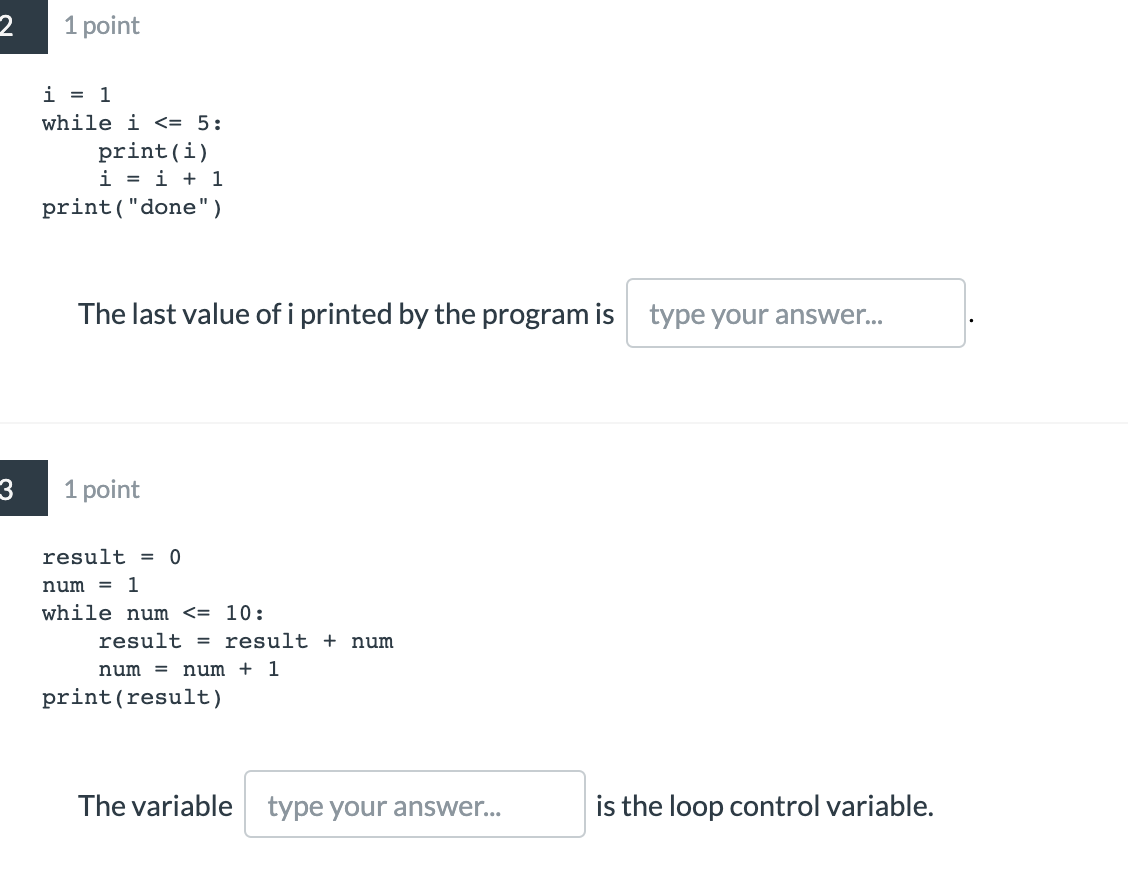Click the "i = 1" code line
Screen dimensions: 1128x874
(x=76, y=95)
